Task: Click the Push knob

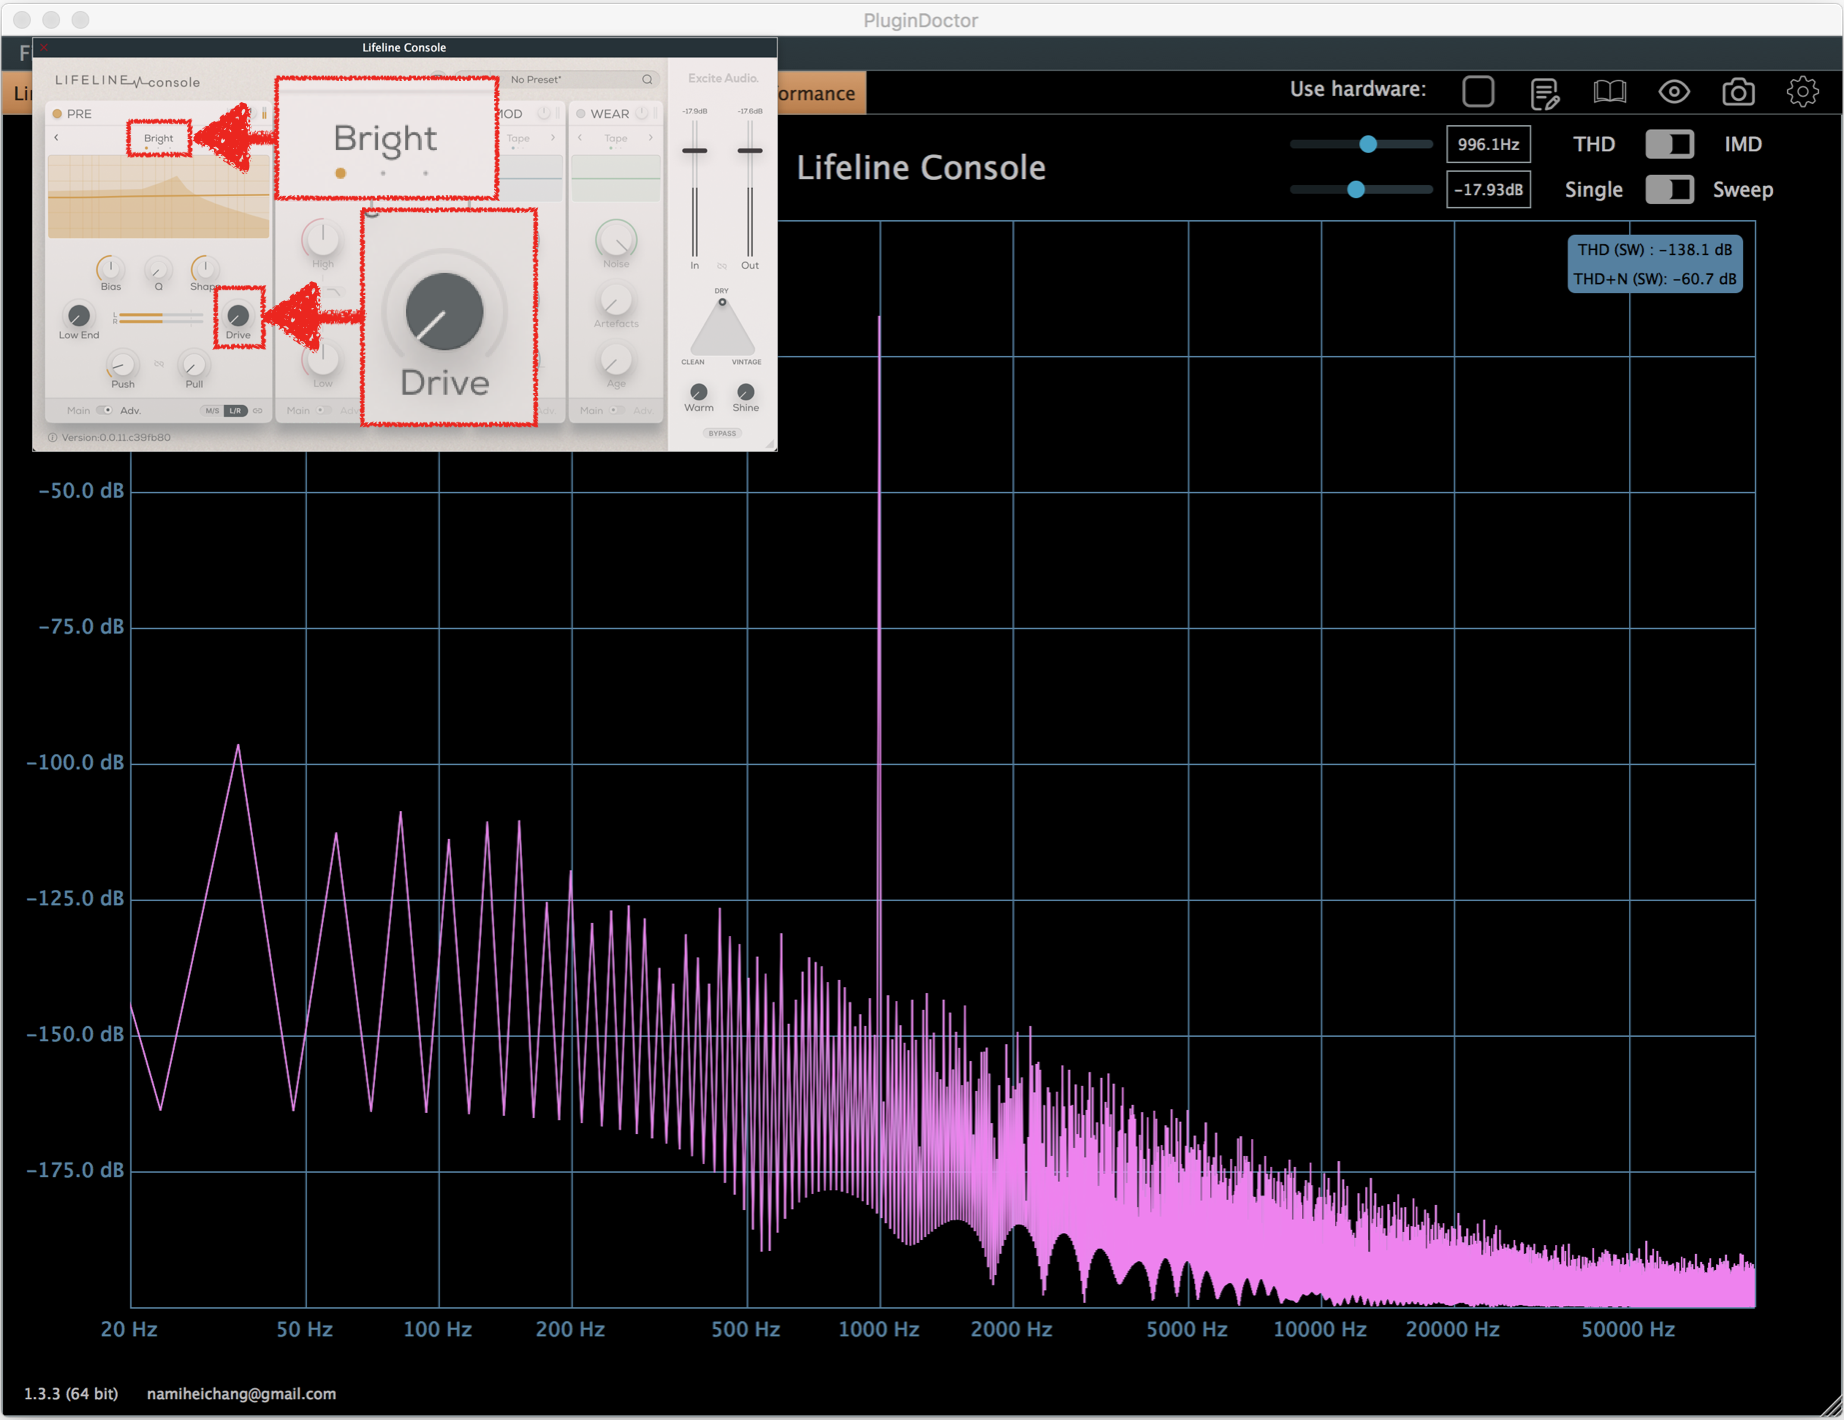Action: [122, 365]
